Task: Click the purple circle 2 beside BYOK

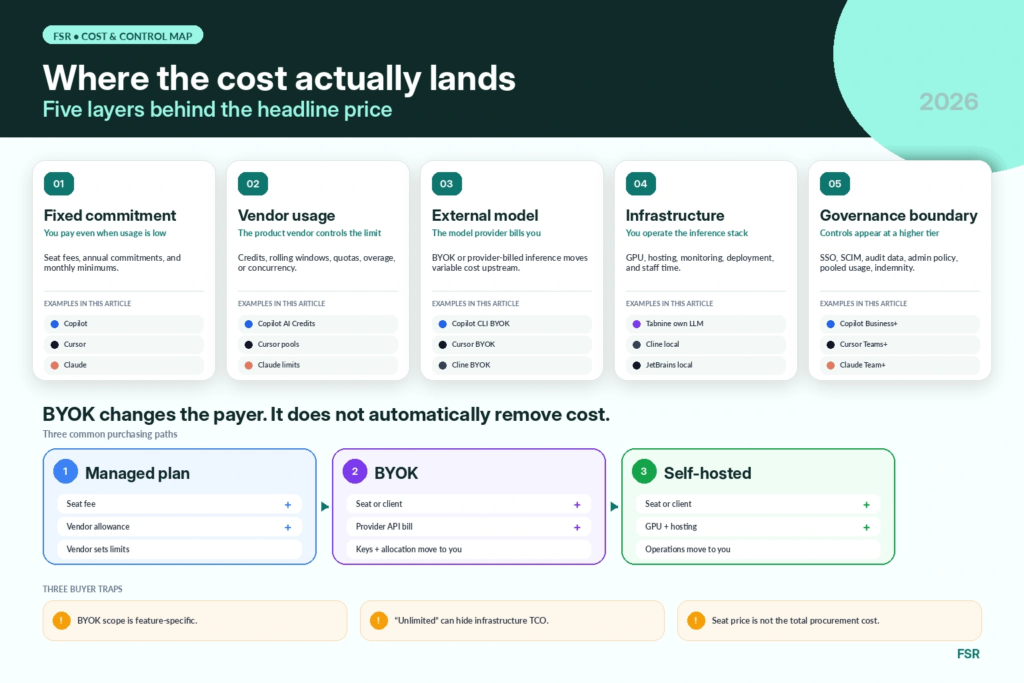Action: (x=355, y=471)
